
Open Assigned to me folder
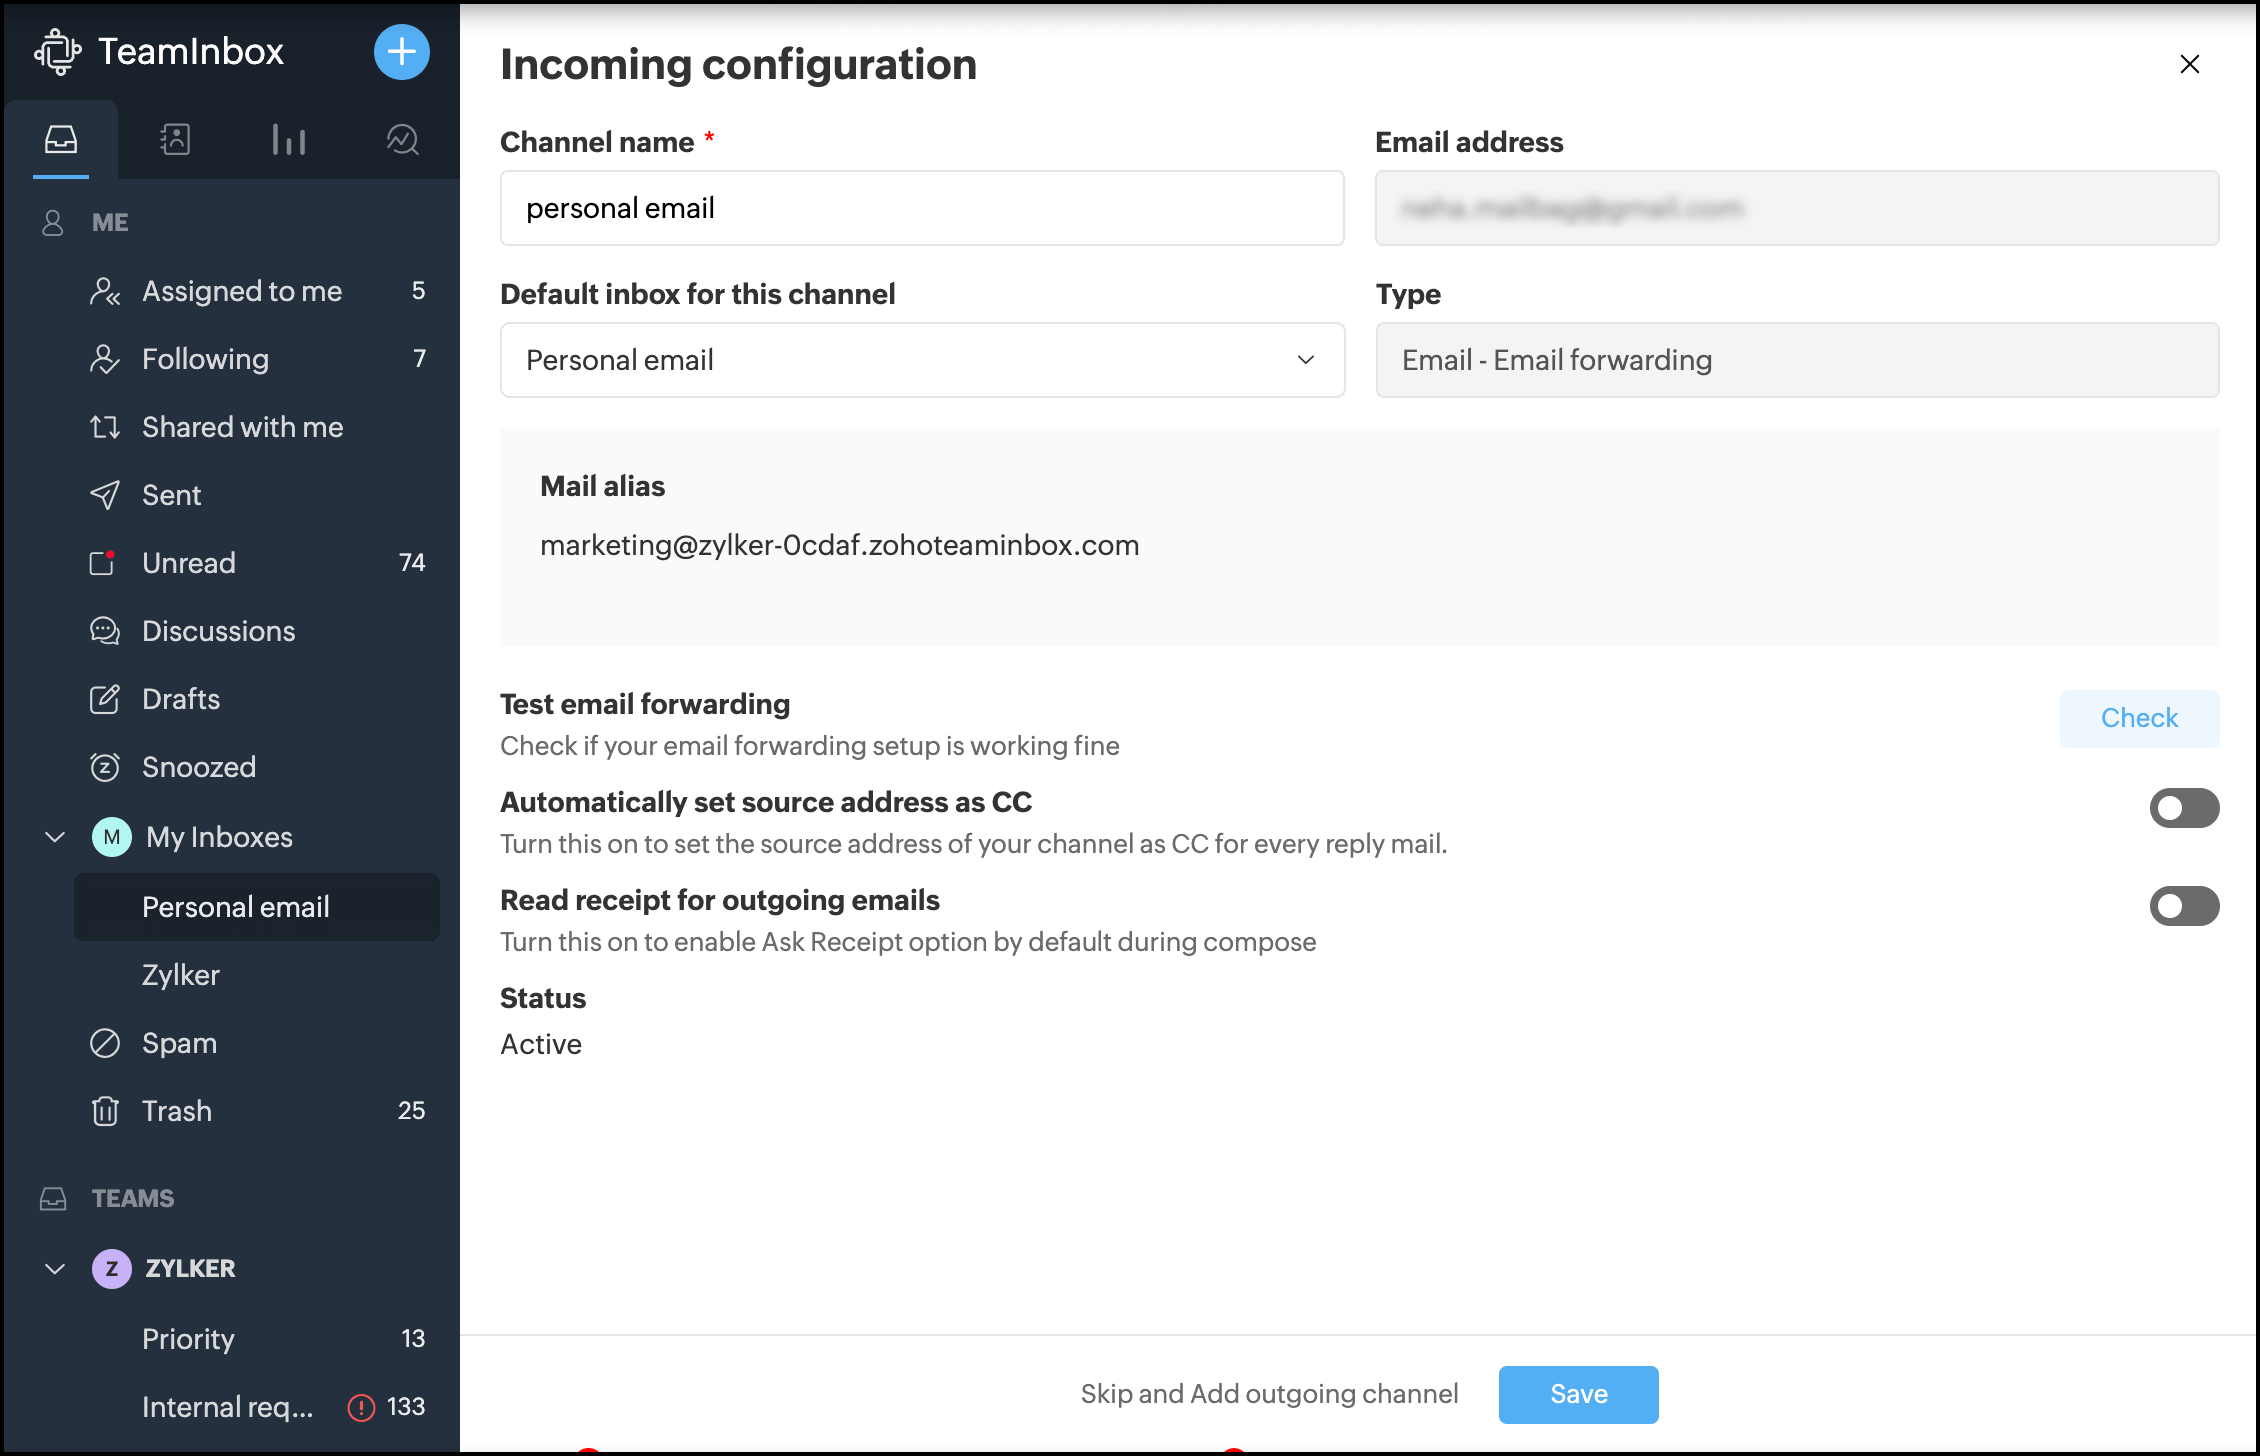point(257,291)
